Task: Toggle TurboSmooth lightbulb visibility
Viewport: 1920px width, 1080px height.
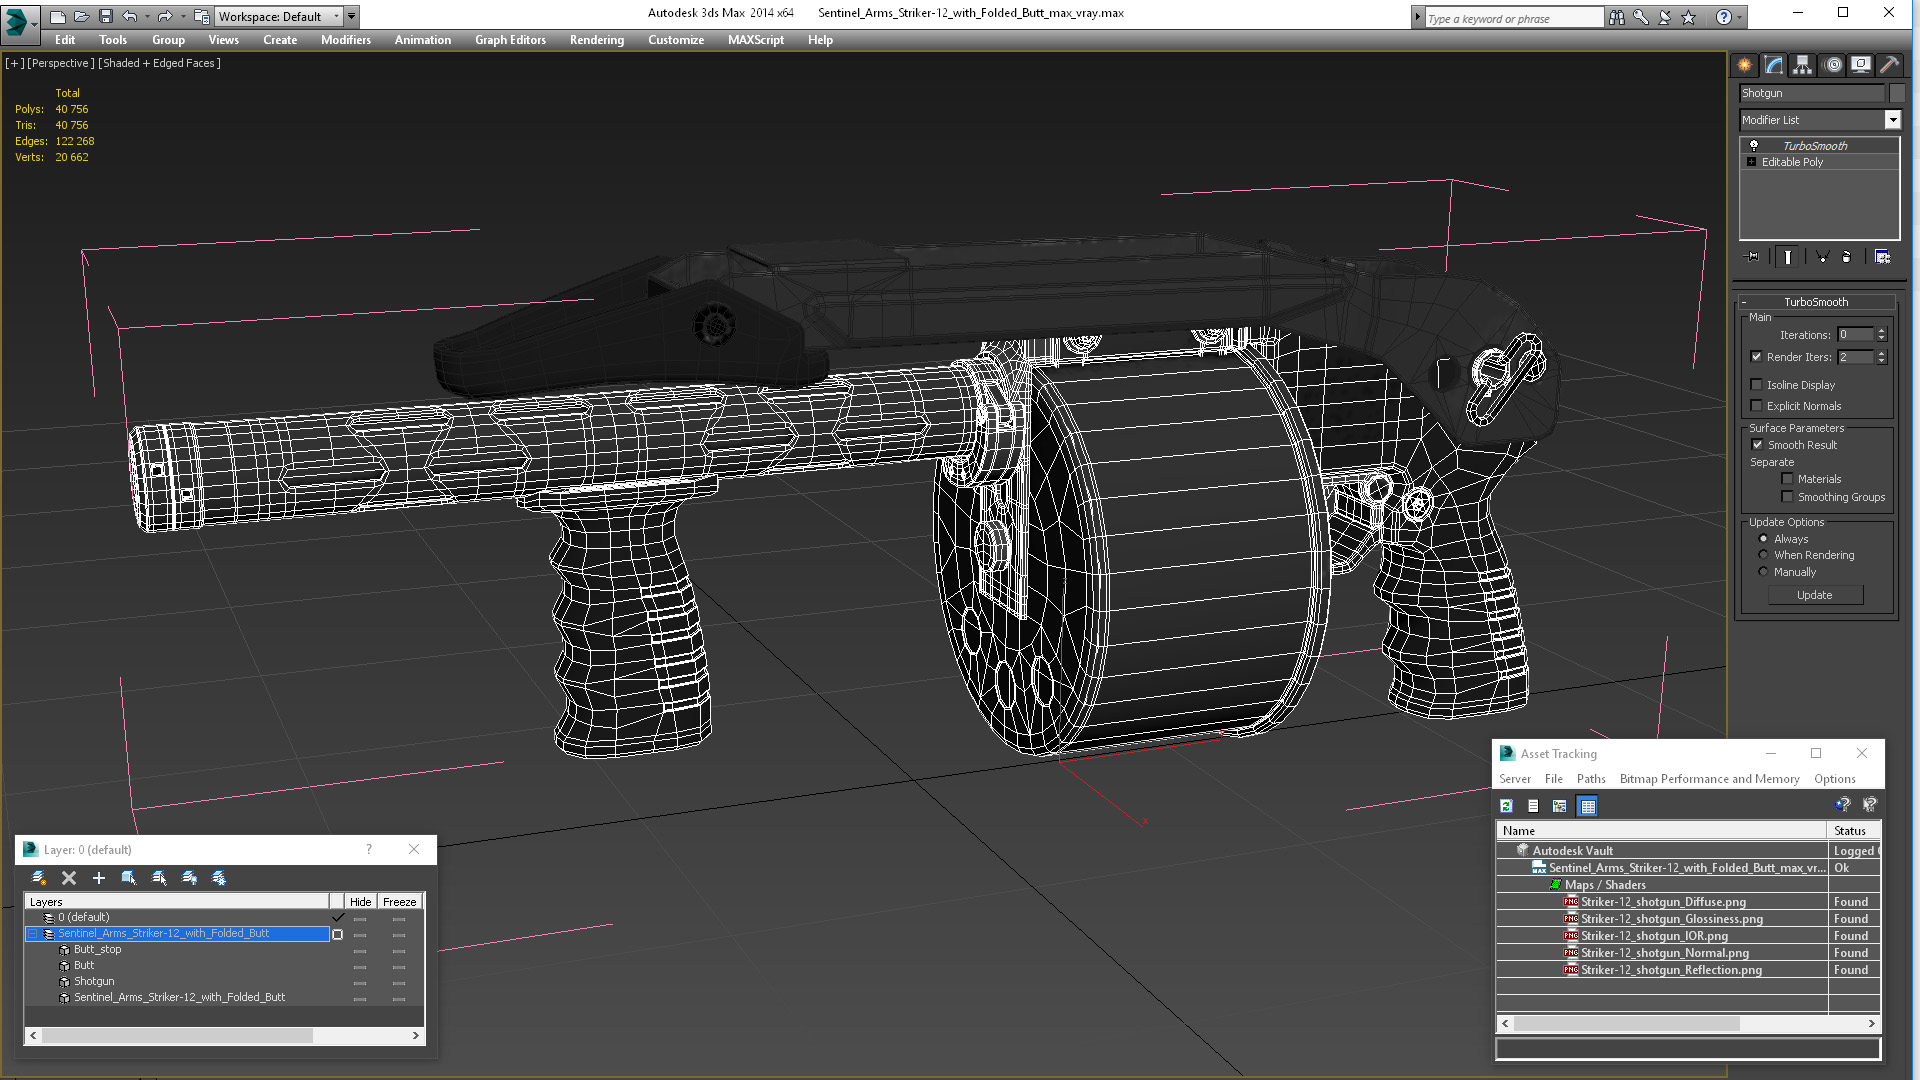Action: pyautogui.click(x=1754, y=145)
